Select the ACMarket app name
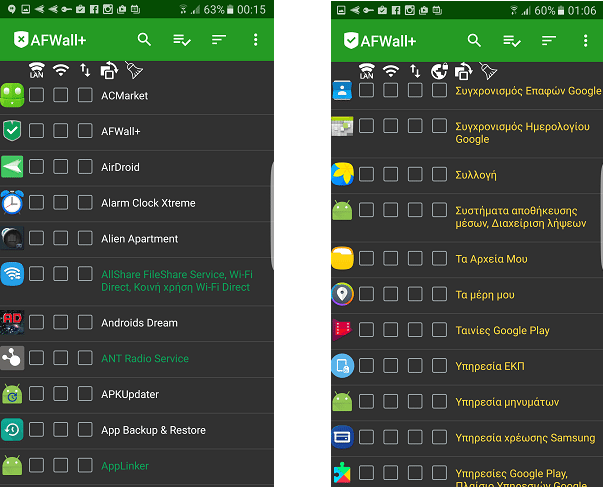 pyautogui.click(x=125, y=95)
